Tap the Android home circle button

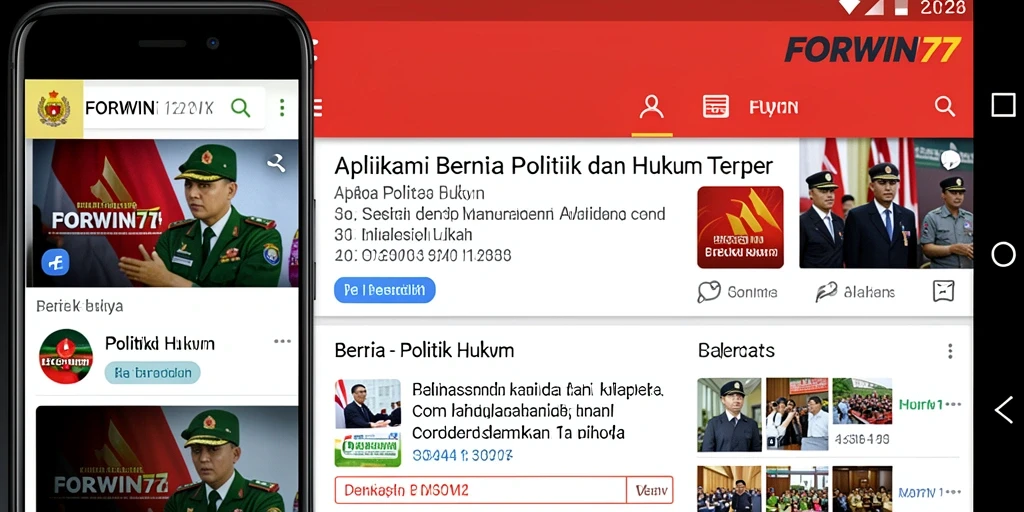tap(1003, 254)
